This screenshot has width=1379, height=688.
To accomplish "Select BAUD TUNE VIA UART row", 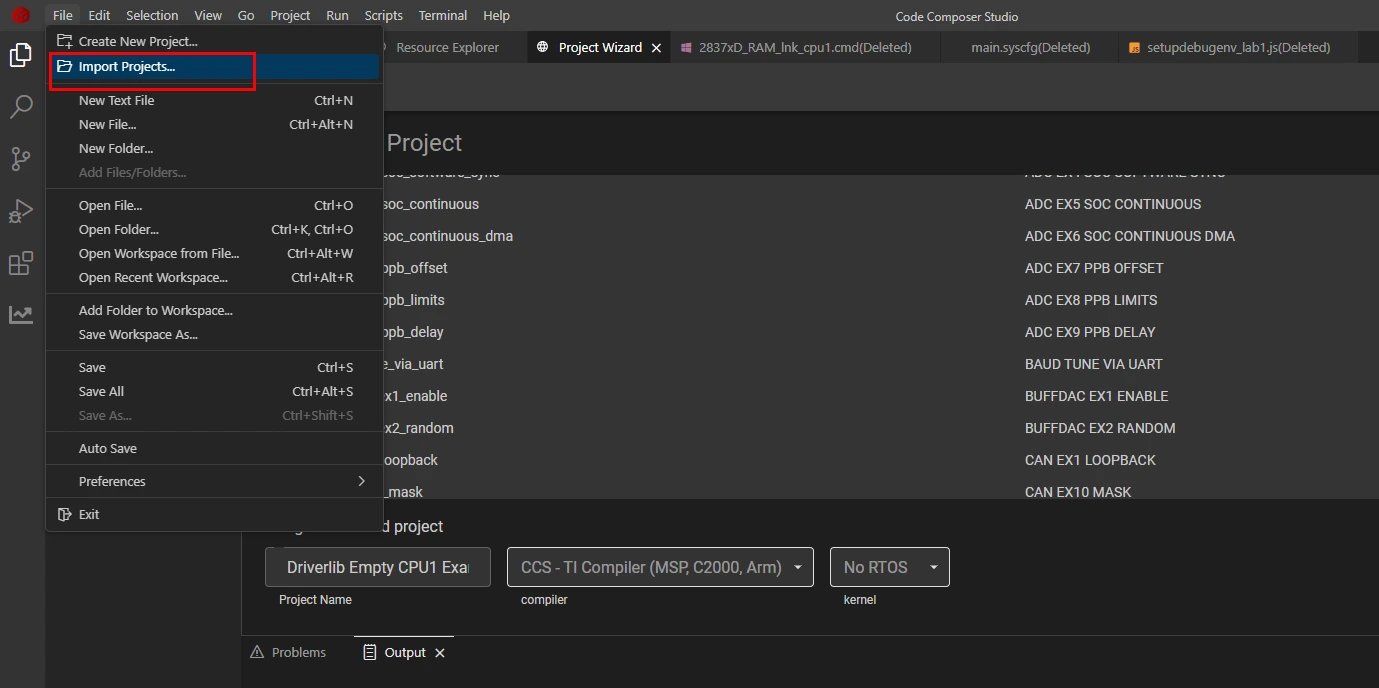I will (810, 364).
